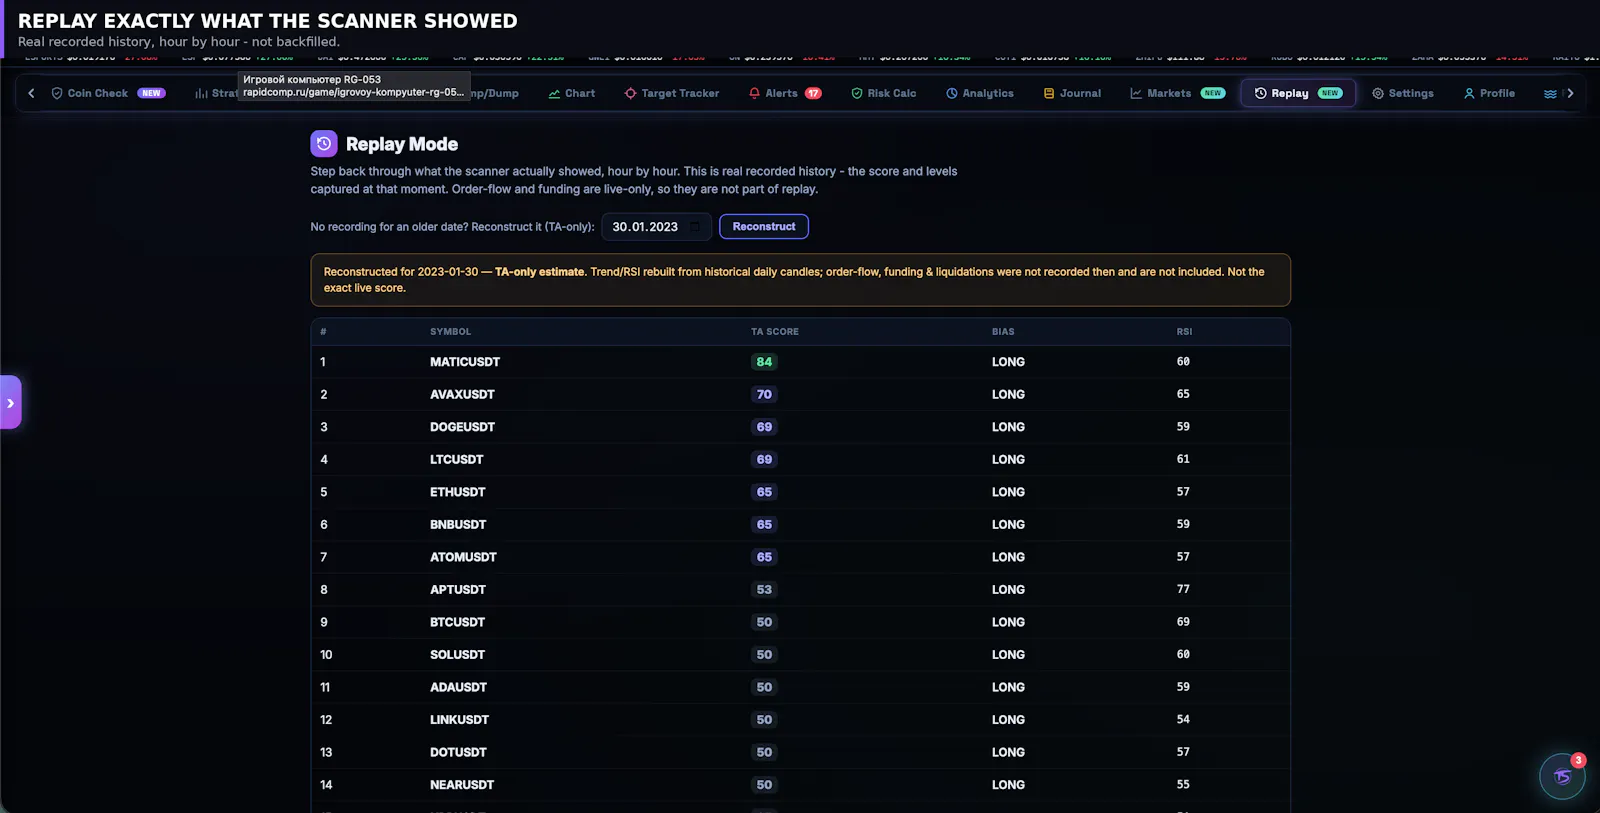Click RSI value 54 in LINKUSDT row

(1183, 720)
